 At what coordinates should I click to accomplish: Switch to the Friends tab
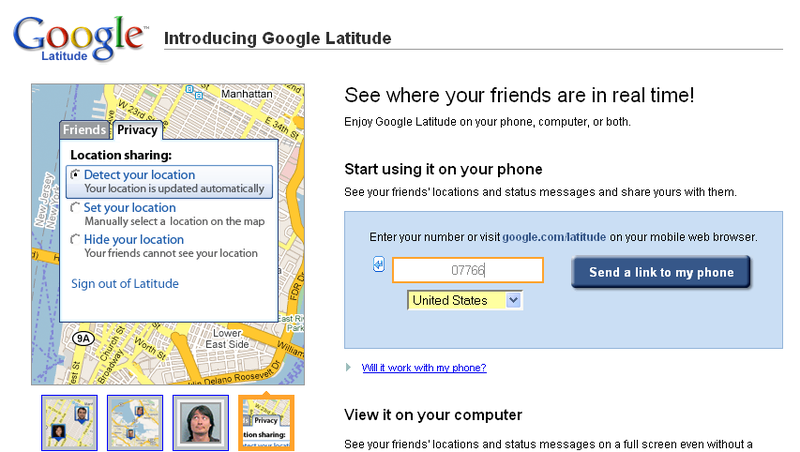84,130
